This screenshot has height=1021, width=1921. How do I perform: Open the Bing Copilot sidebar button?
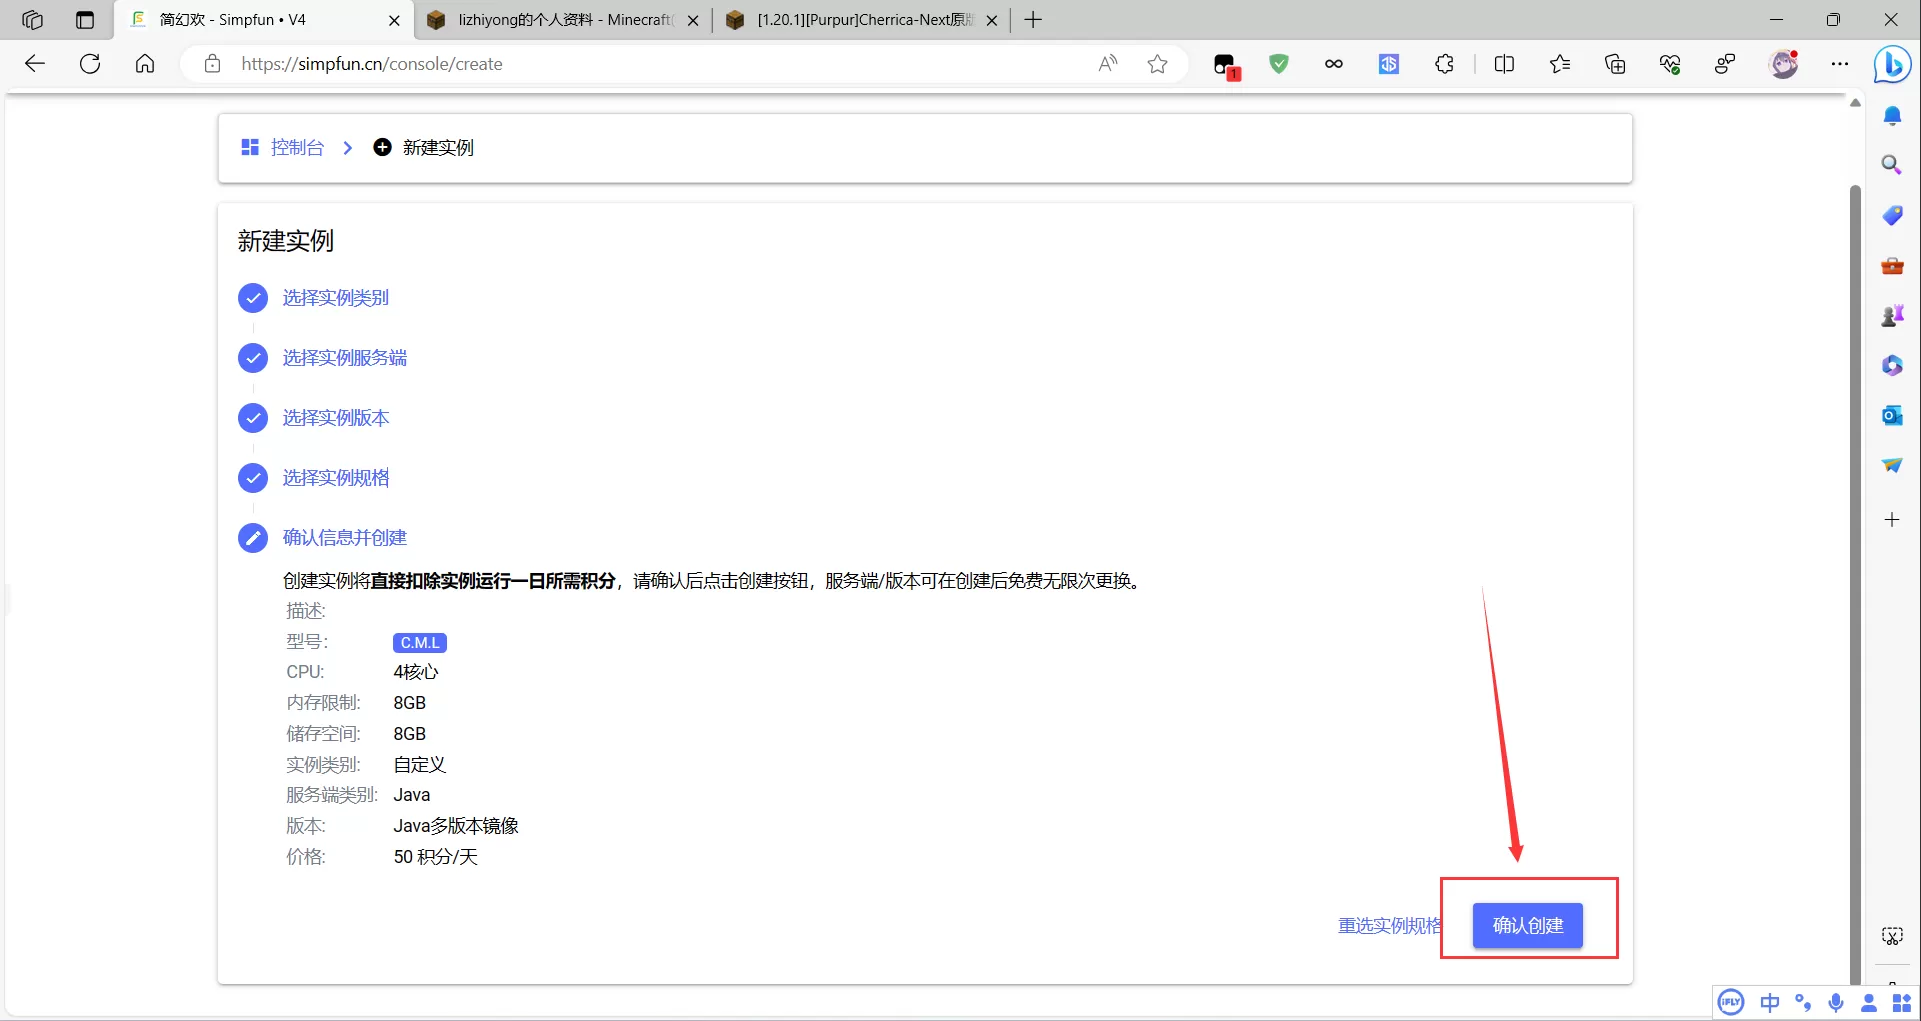point(1892,65)
